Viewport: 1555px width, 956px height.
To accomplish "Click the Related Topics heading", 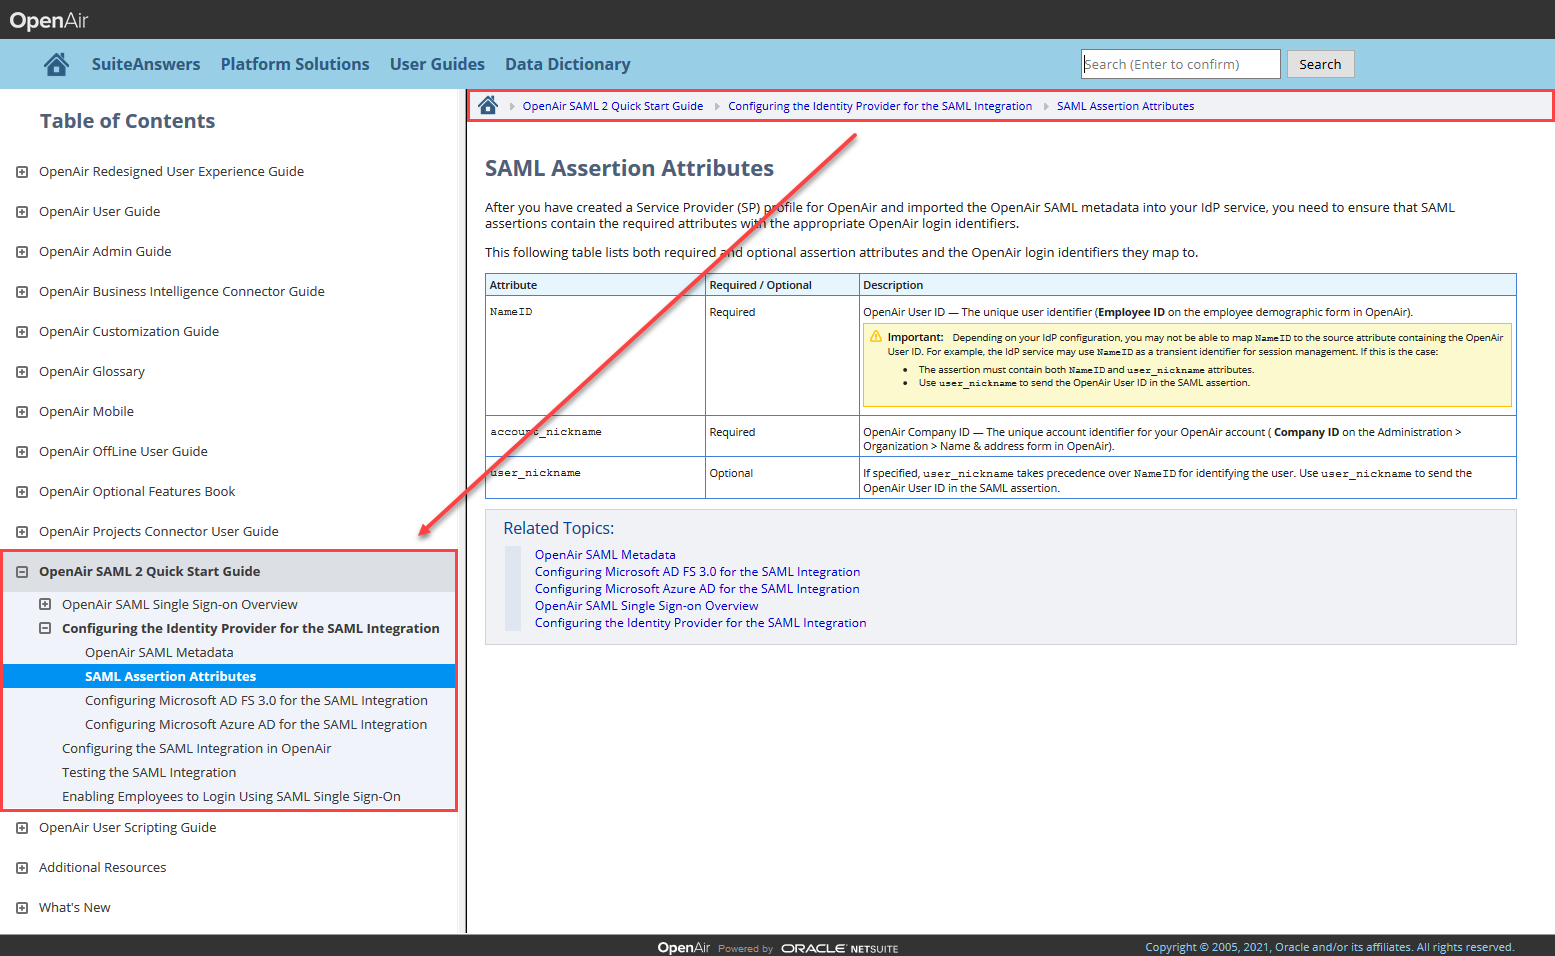I will pyautogui.click(x=559, y=528).
